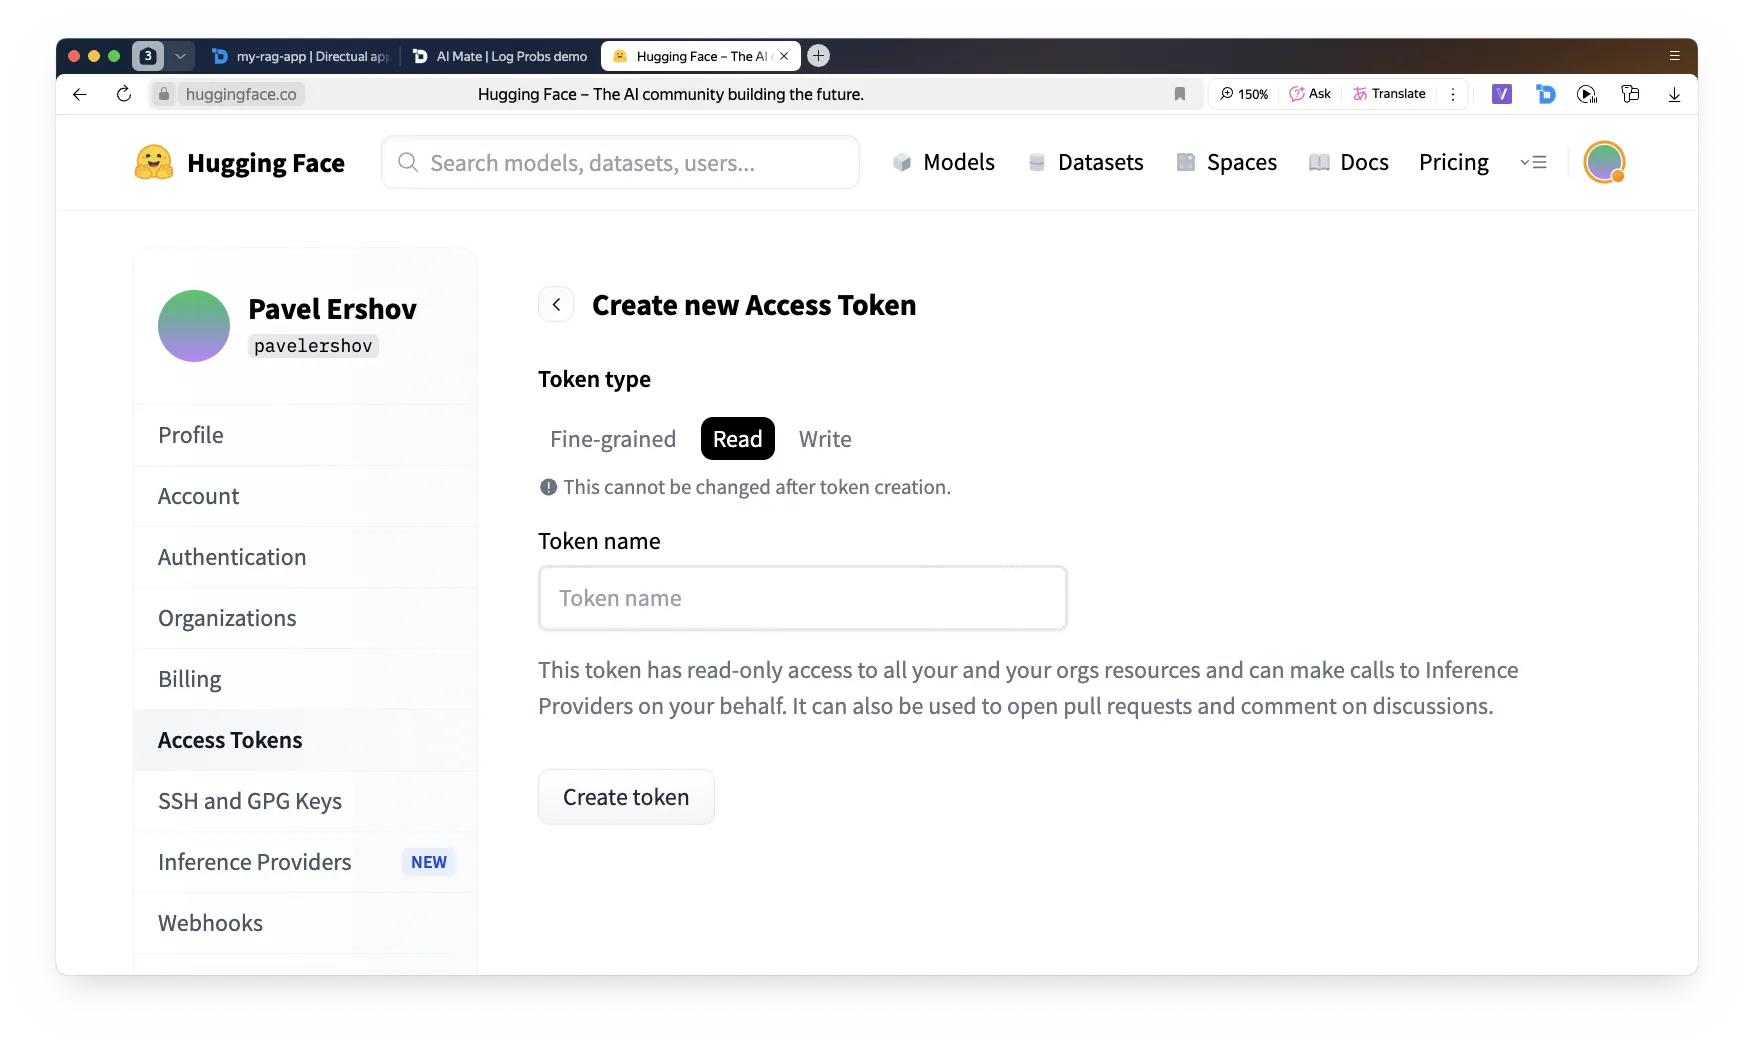Expand the navigation more-menu next to Pricing
Screen dimensions: 1754x1049
point(1533,162)
